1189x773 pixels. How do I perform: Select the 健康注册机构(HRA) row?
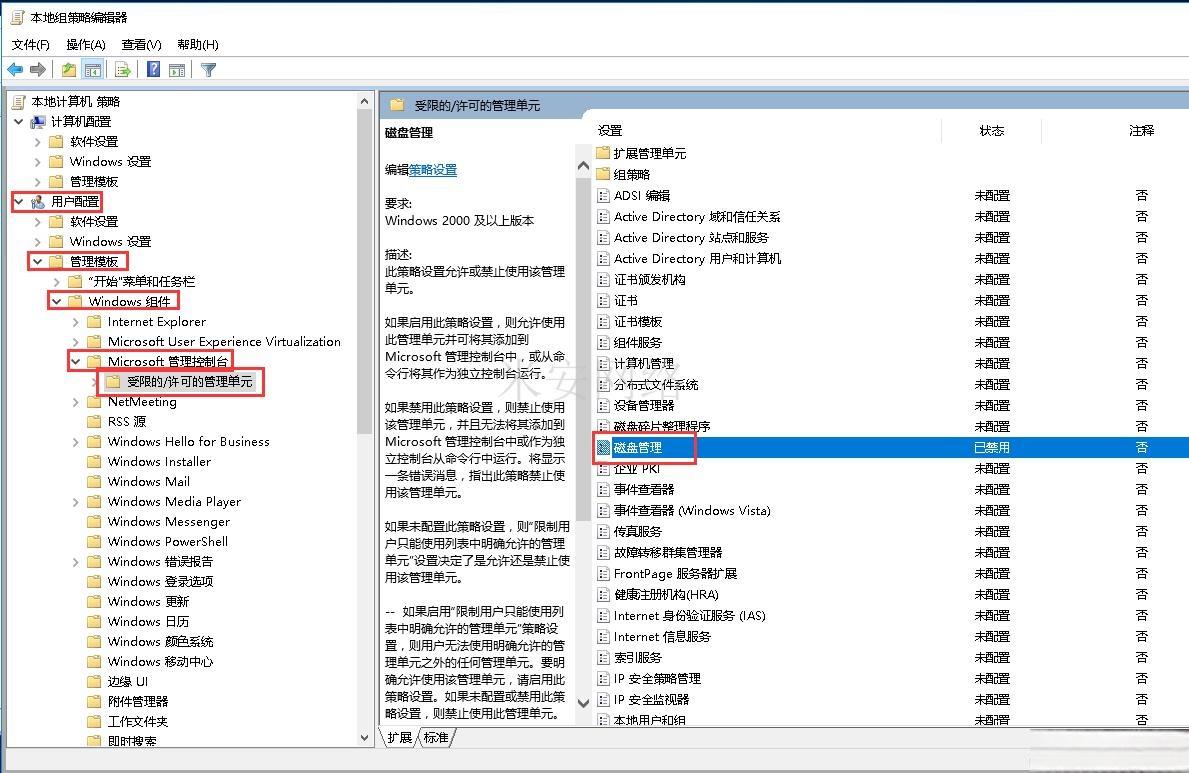pos(891,595)
